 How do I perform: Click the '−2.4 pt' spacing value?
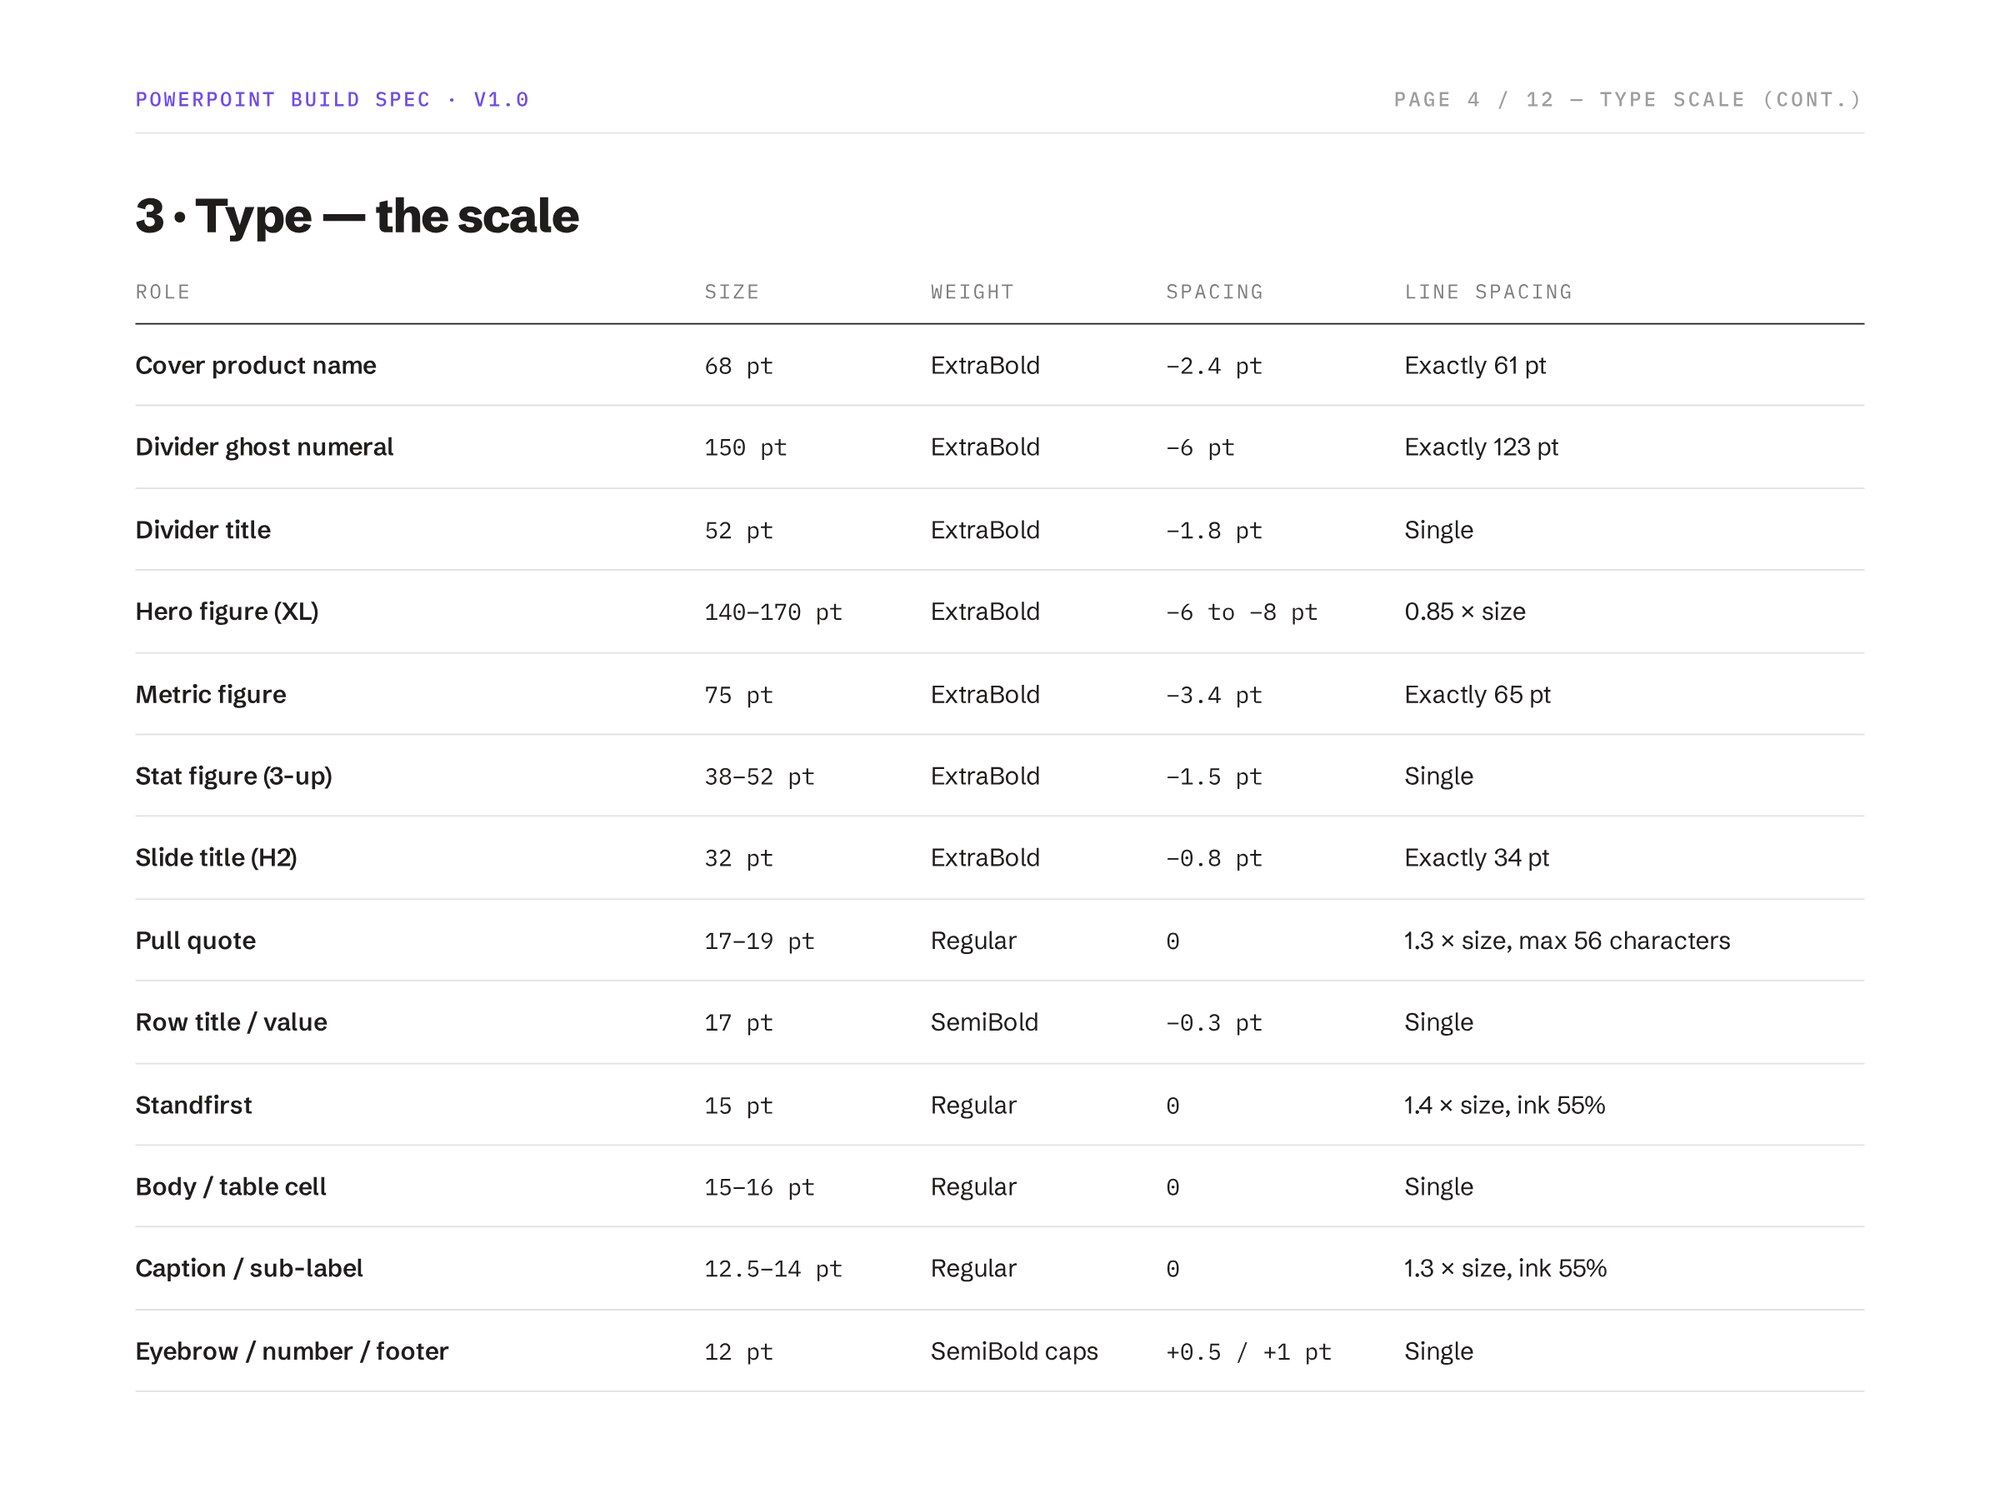(1214, 366)
